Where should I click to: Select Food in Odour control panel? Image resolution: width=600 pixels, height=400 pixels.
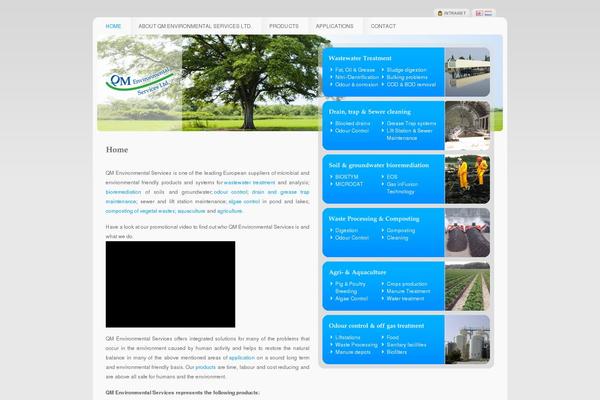[393, 338]
